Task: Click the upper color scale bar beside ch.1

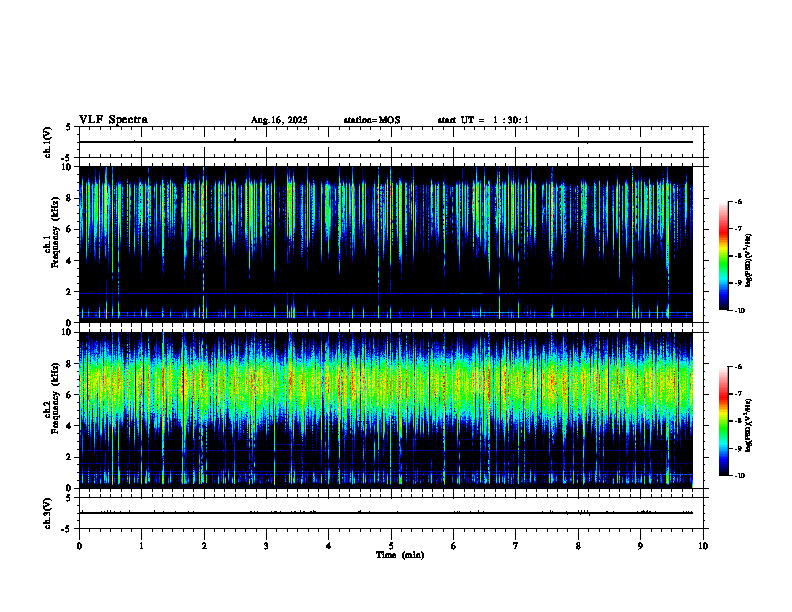Action: 723,256
